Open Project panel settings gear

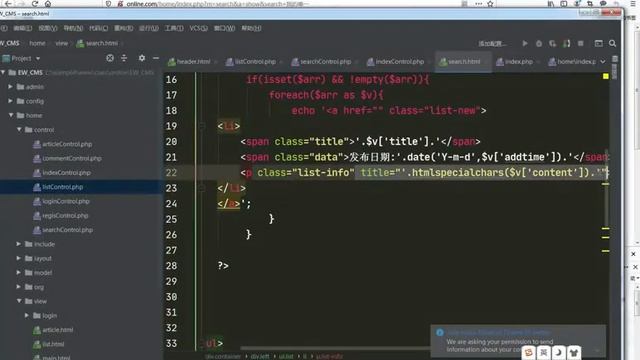pyautogui.click(x=142, y=58)
